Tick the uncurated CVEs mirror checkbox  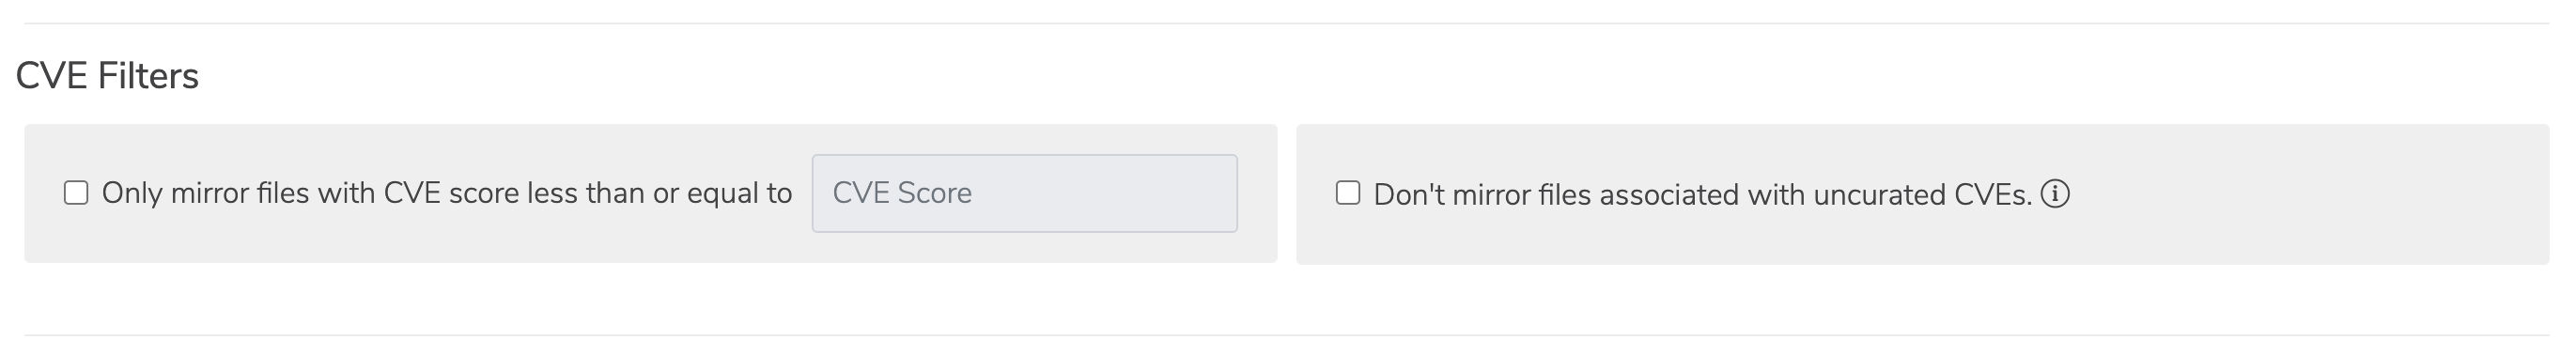(x=1348, y=193)
